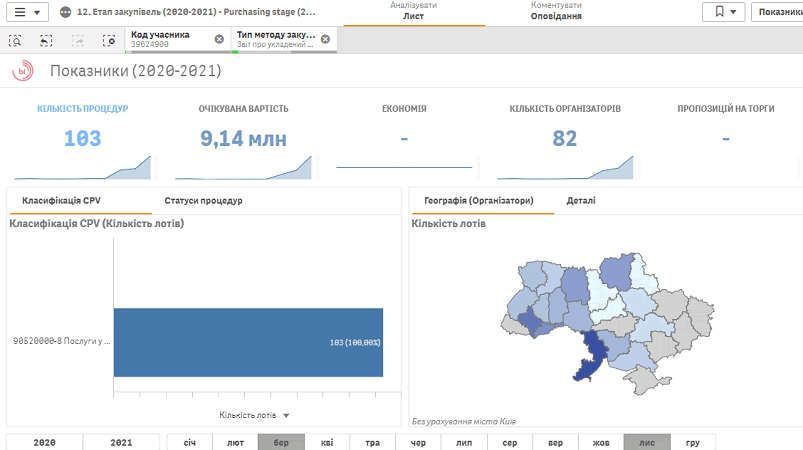The image size is (803, 450).
Task: Click the 103 procedures value
Action: [x=82, y=138]
